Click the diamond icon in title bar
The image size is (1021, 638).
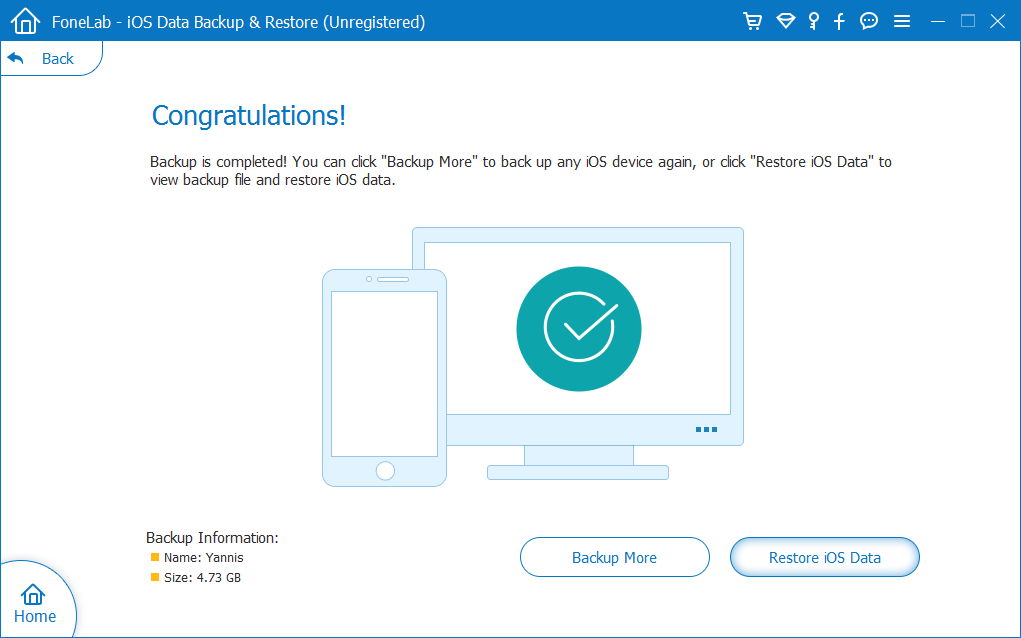pyautogui.click(x=785, y=21)
